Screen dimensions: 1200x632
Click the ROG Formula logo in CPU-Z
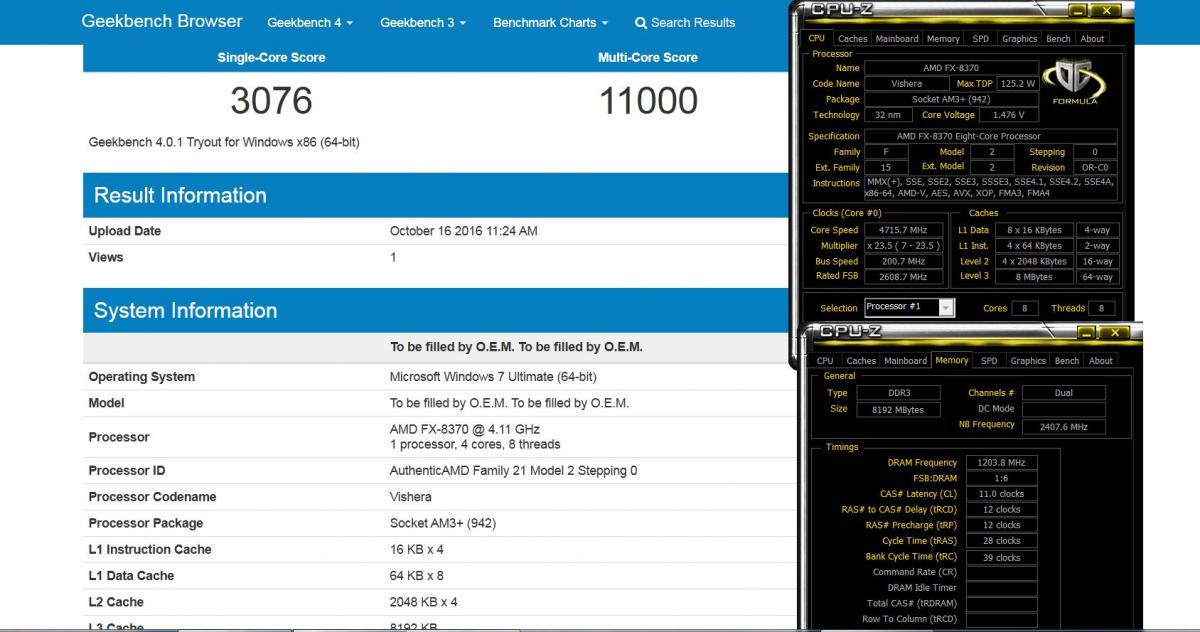[1074, 84]
